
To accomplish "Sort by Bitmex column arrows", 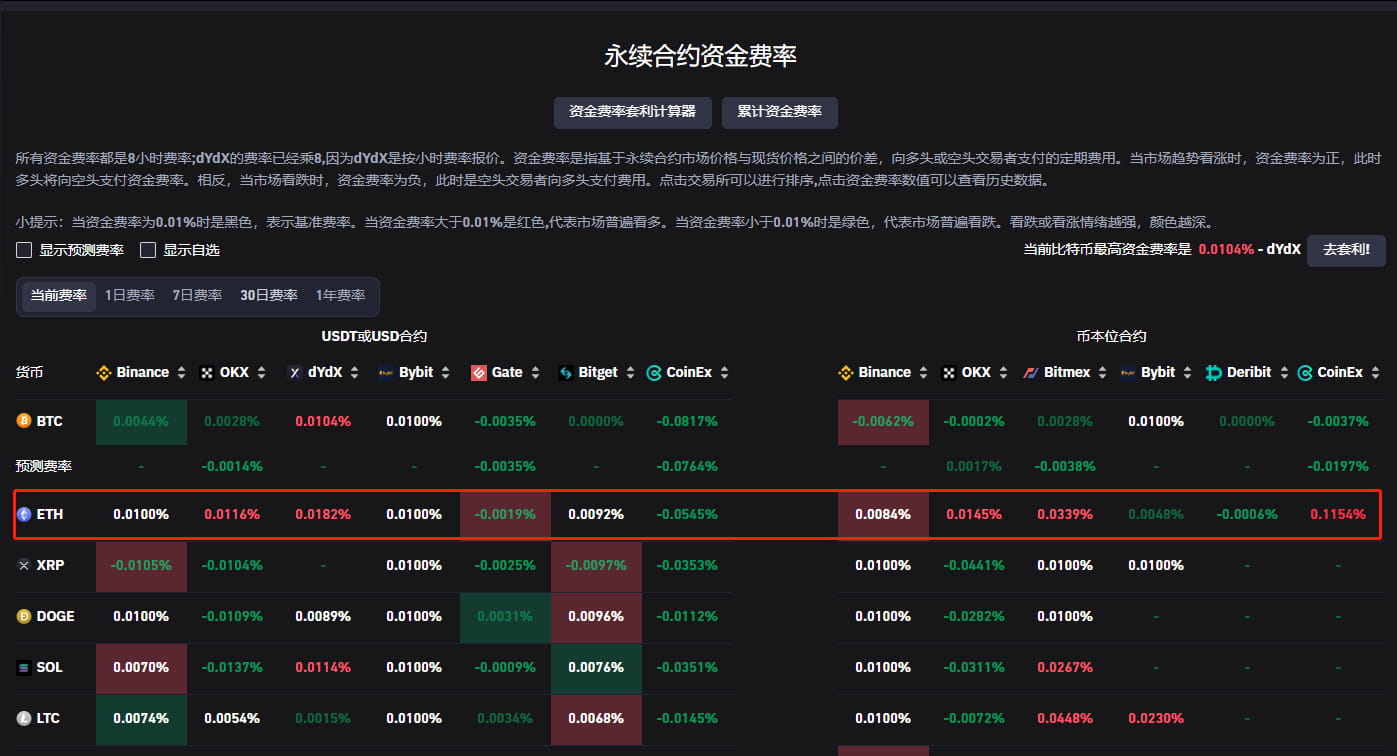I will click(1103, 373).
